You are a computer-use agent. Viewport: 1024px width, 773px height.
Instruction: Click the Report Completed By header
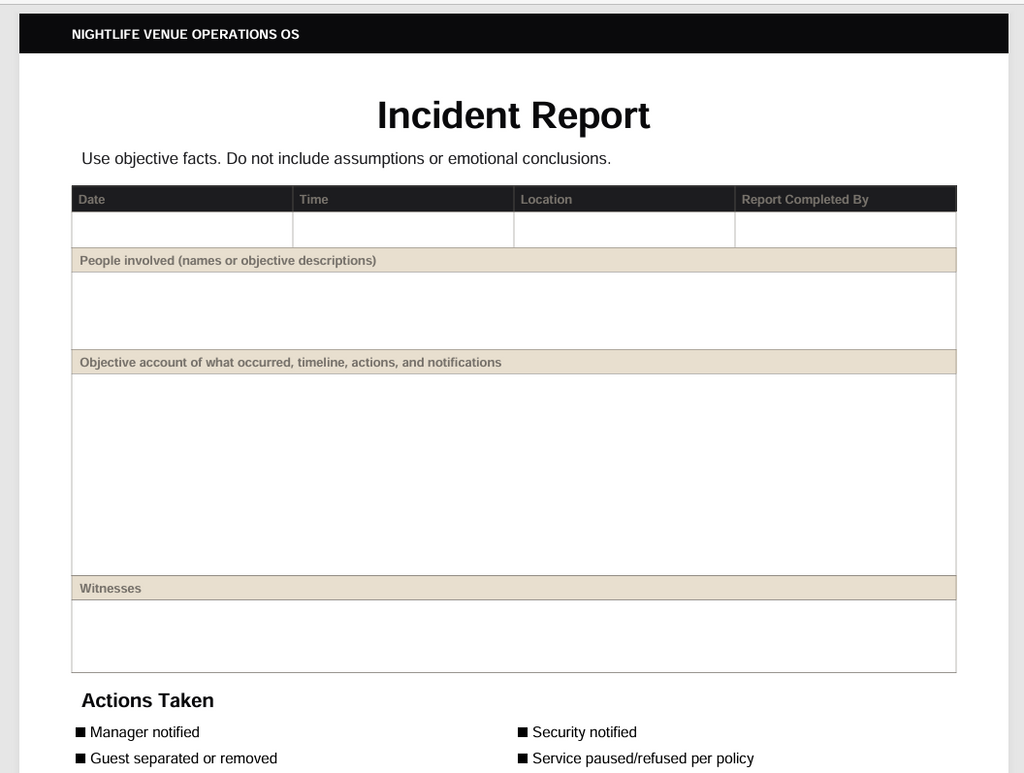click(x=846, y=199)
